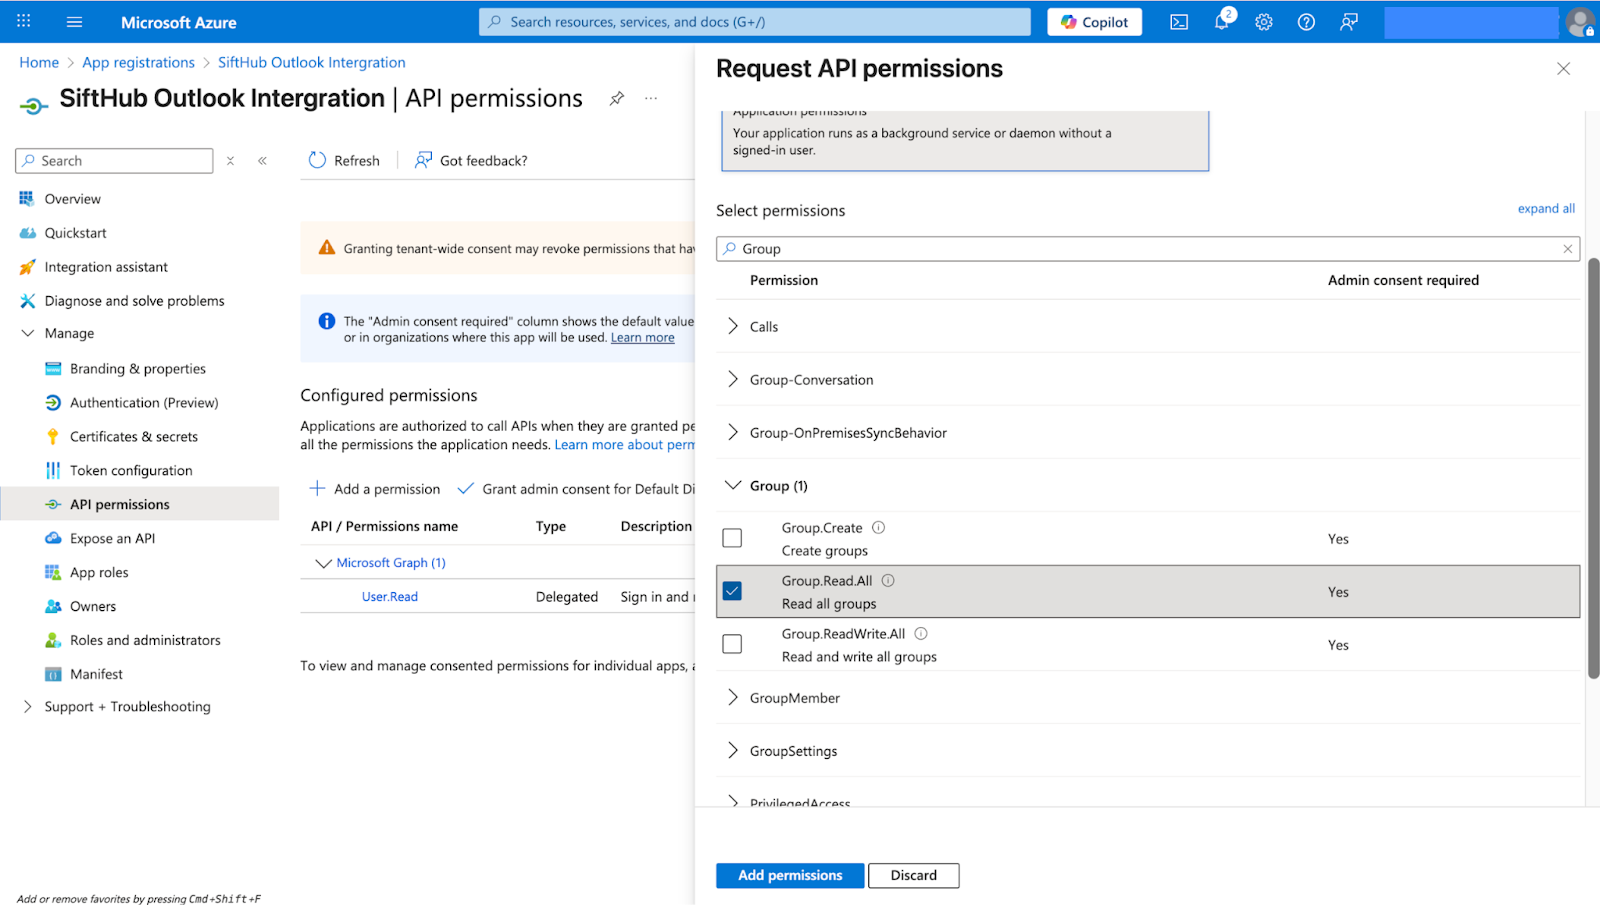
Task: Expand the Group-Conversation permission section
Action: point(733,379)
